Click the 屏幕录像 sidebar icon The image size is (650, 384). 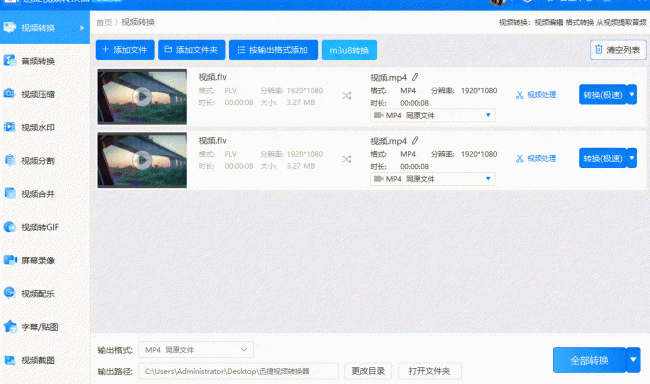point(10,260)
